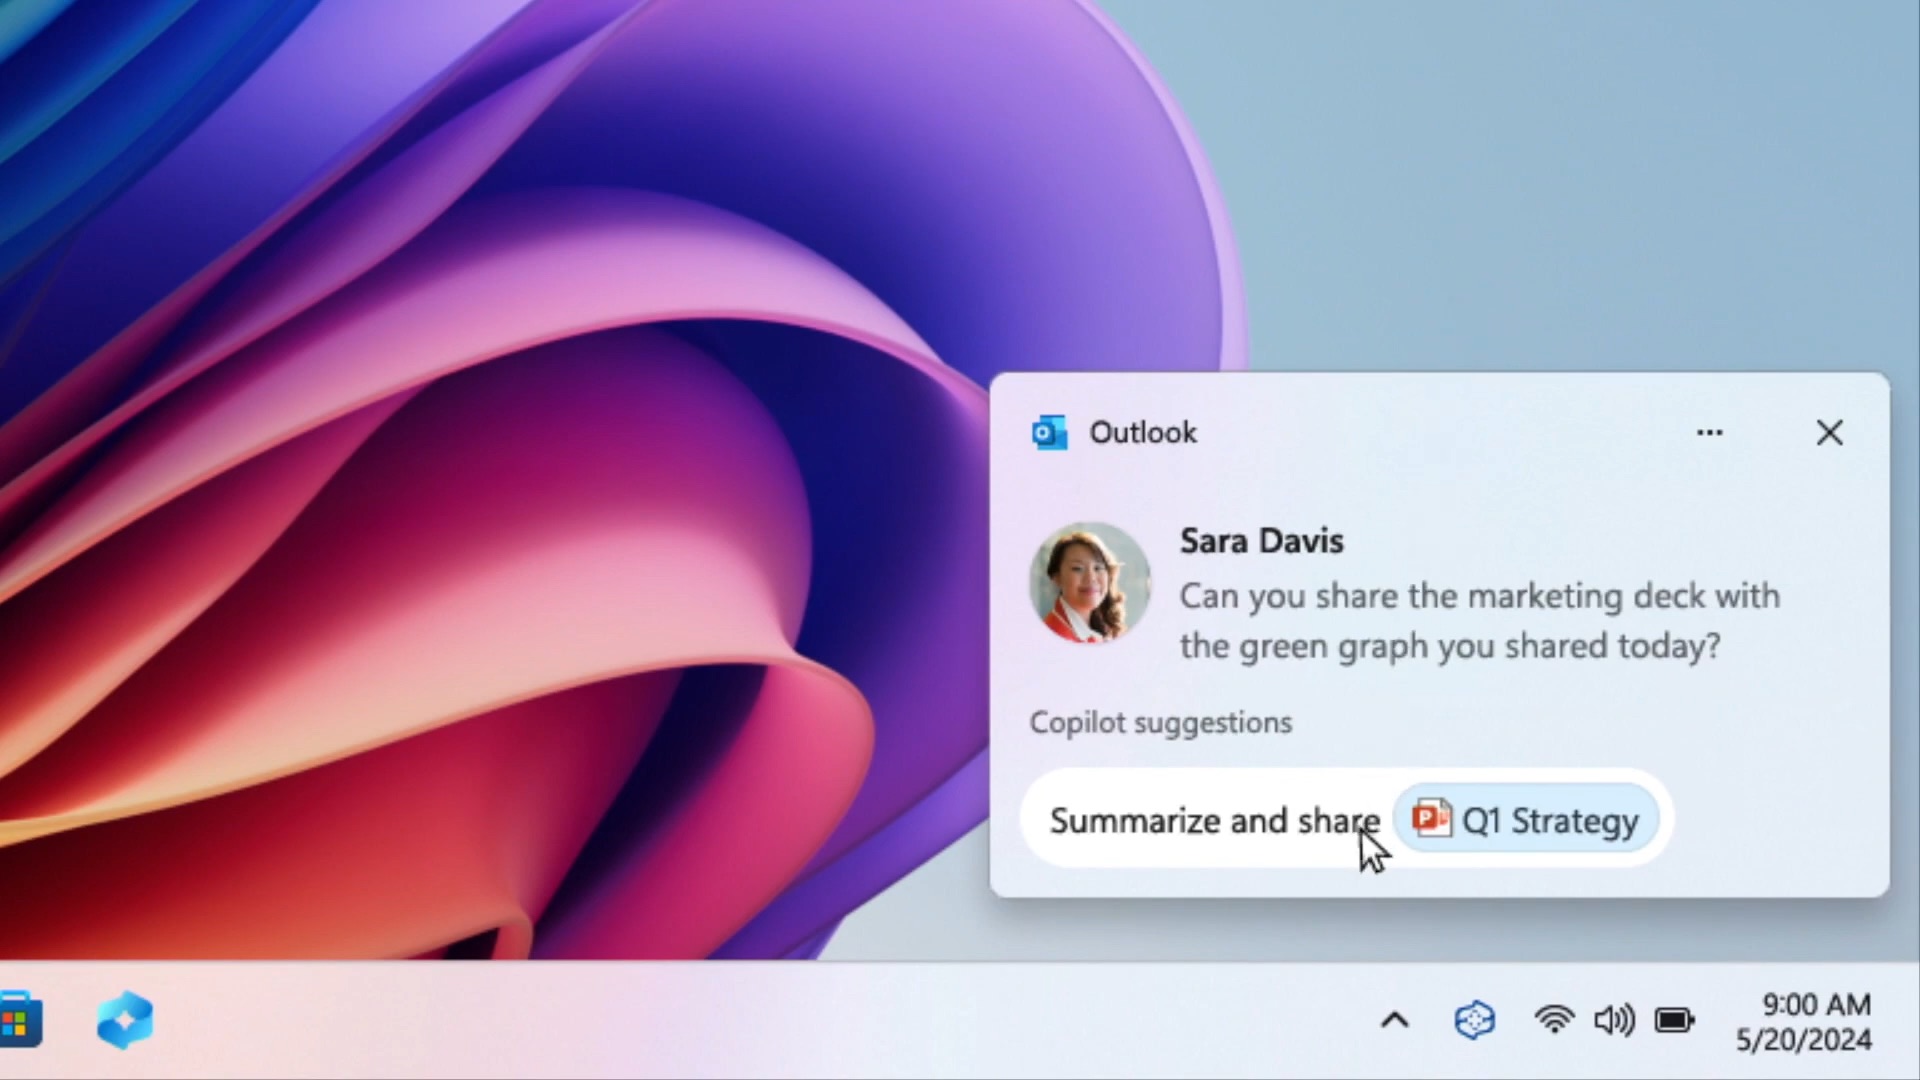Click the Outlook title text in notification
Image resolution: width=1920 pixels, height=1080 pixels.
click(1143, 432)
